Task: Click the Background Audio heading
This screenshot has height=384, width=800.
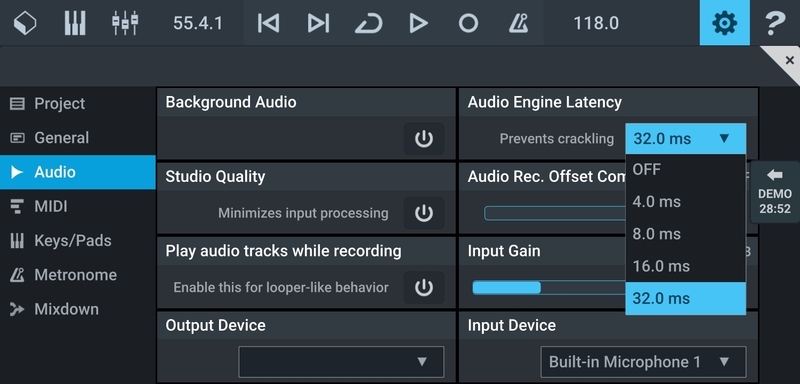Action: pos(231,102)
